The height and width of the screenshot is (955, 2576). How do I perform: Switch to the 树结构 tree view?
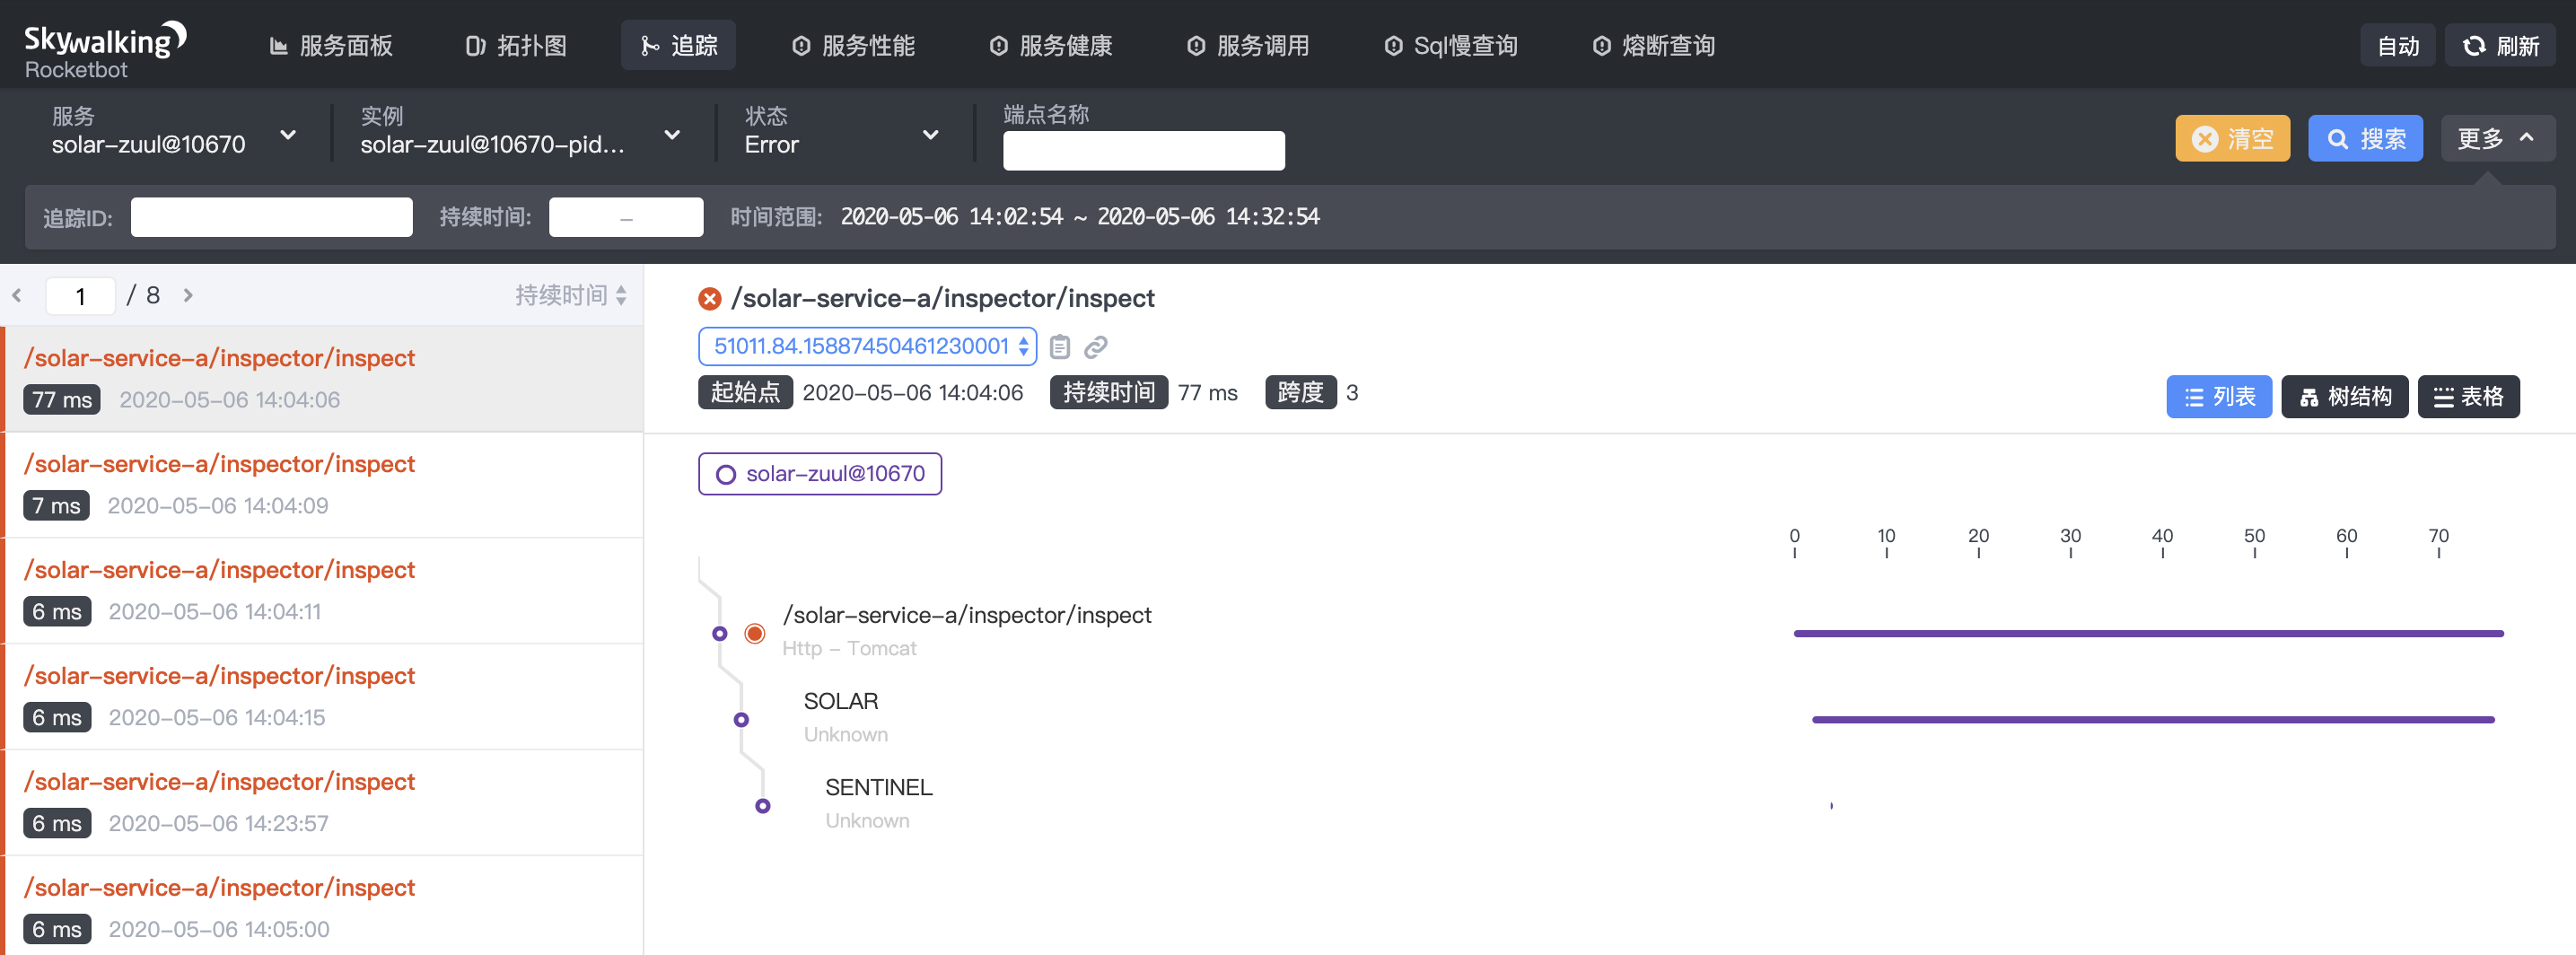[2345, 396]
